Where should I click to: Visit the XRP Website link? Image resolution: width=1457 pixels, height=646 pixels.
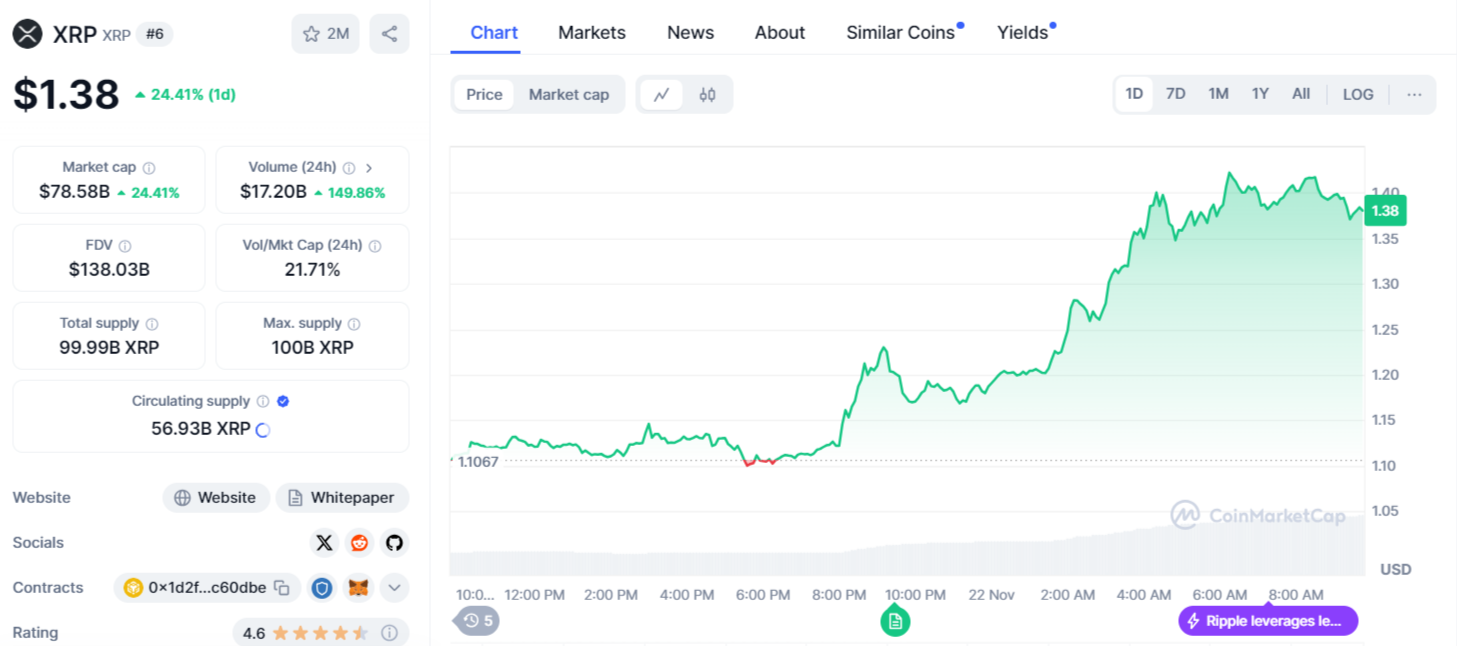216,498
